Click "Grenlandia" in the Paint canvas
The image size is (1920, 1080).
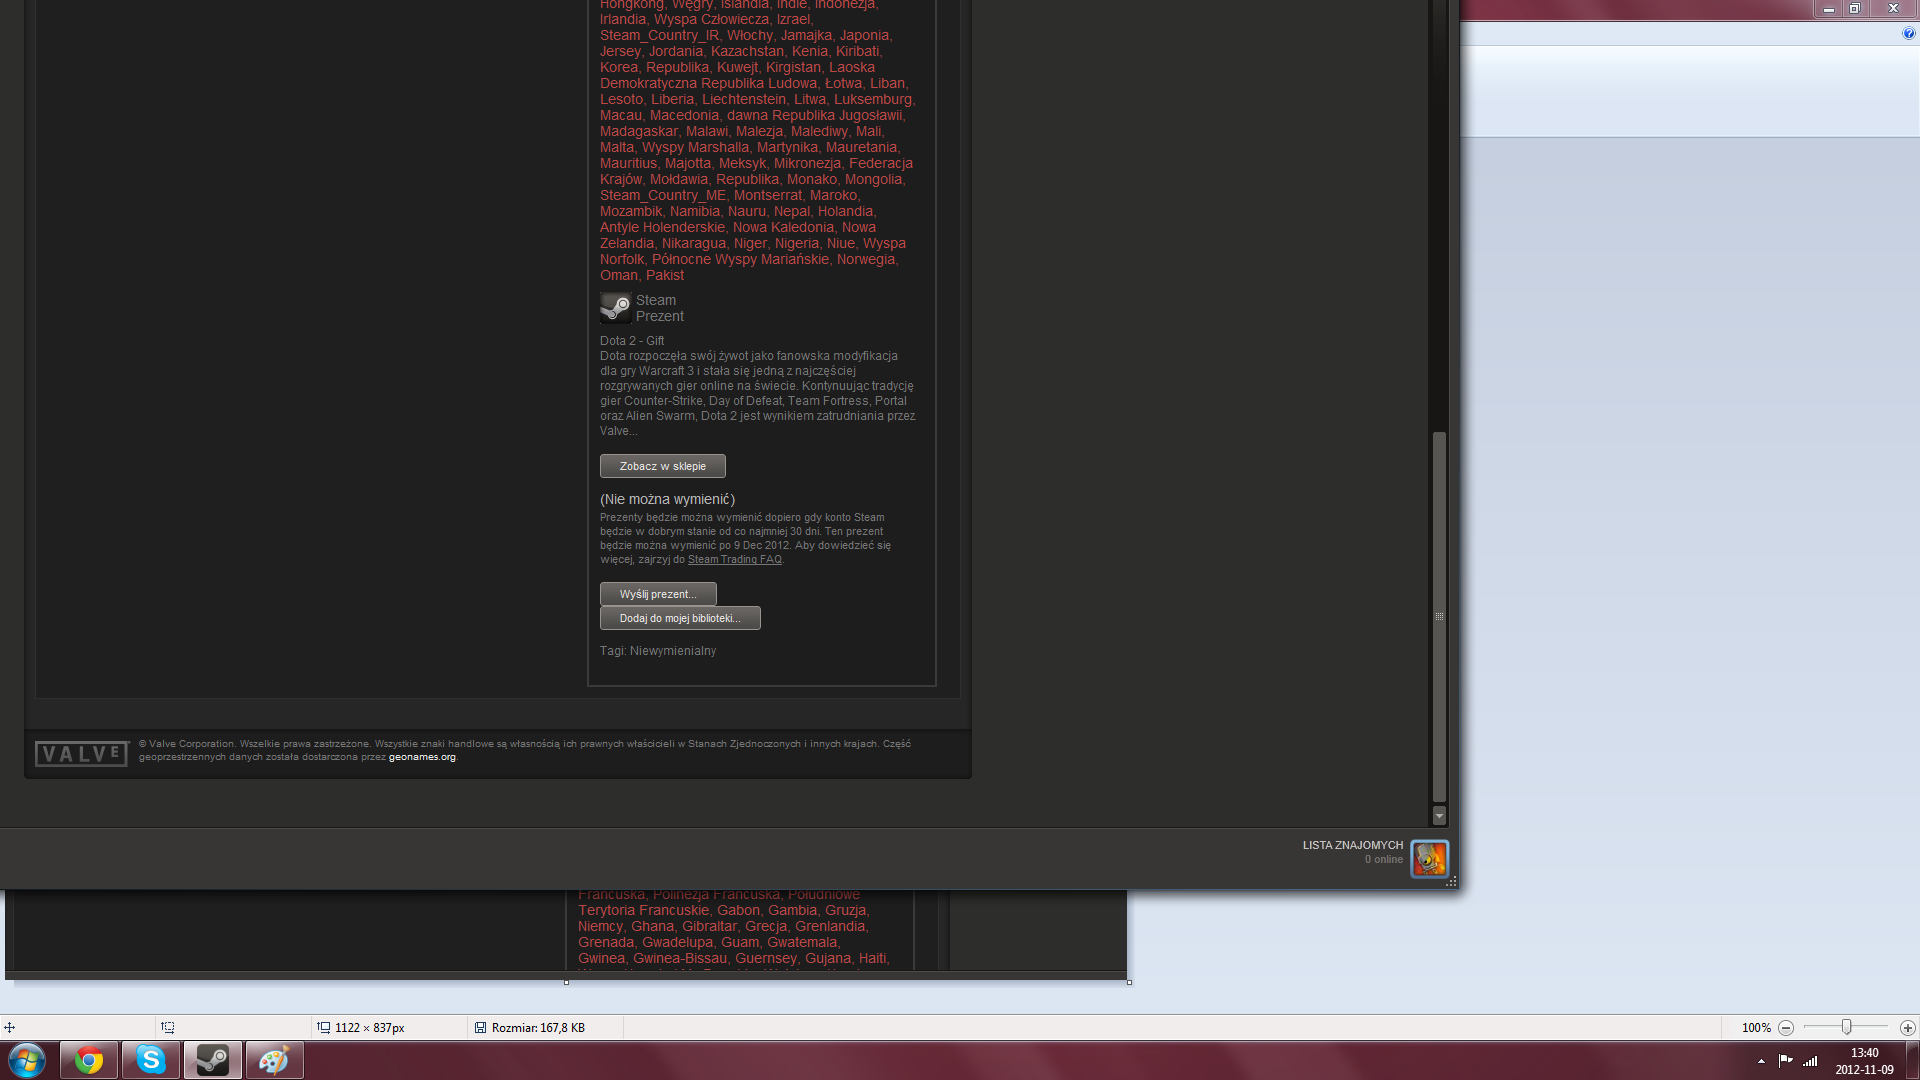(x=830, y=927)
